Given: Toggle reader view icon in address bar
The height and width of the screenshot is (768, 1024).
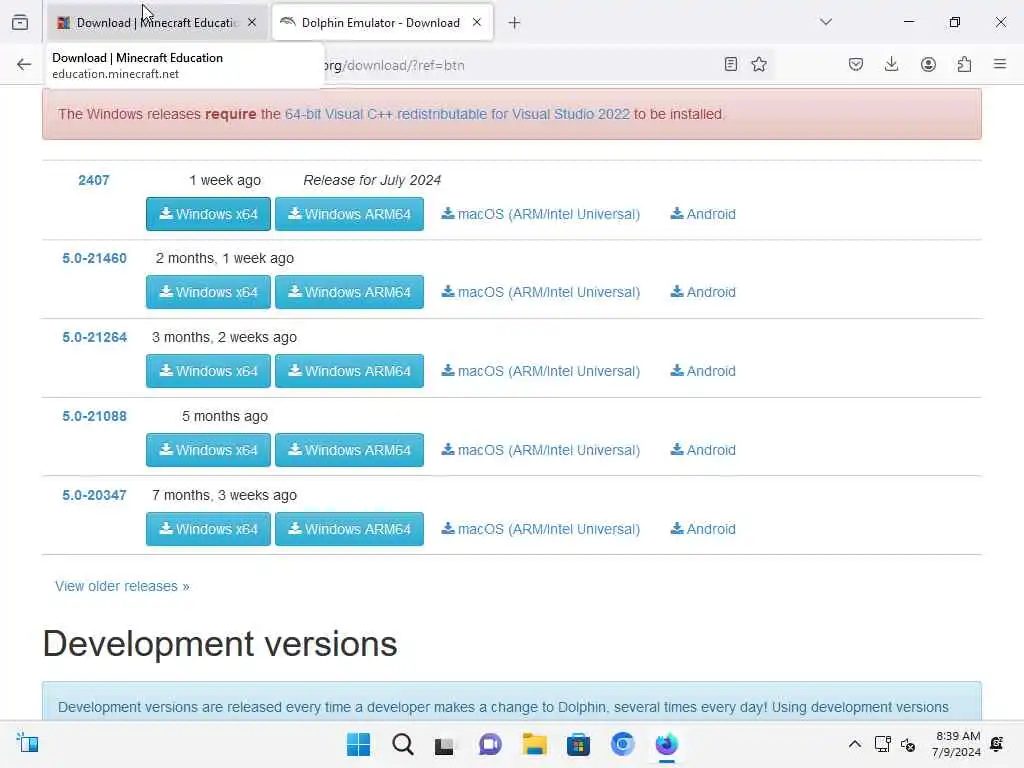Looking at the screenshot, I should 731,64.
